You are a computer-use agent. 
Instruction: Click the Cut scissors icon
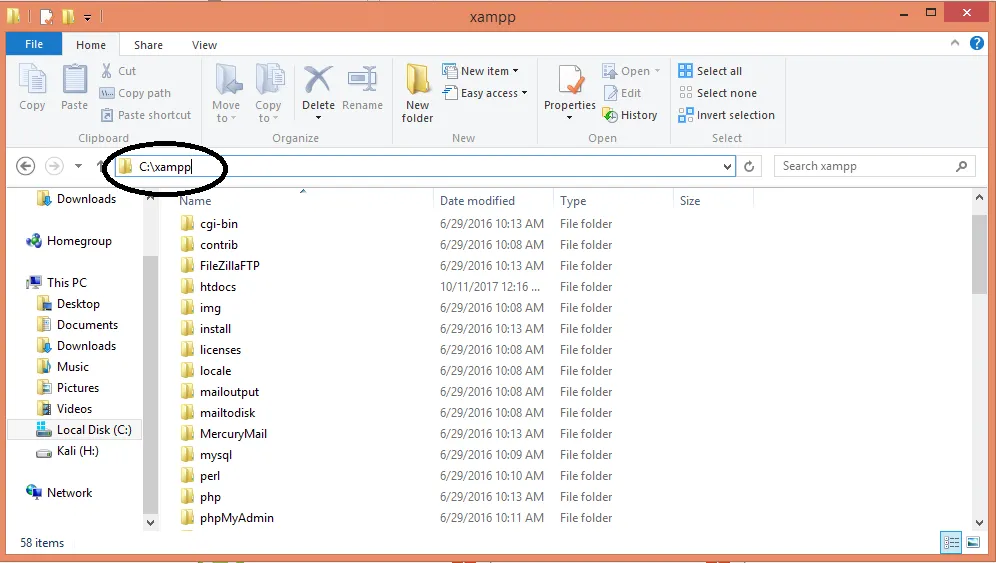point(107,71)
